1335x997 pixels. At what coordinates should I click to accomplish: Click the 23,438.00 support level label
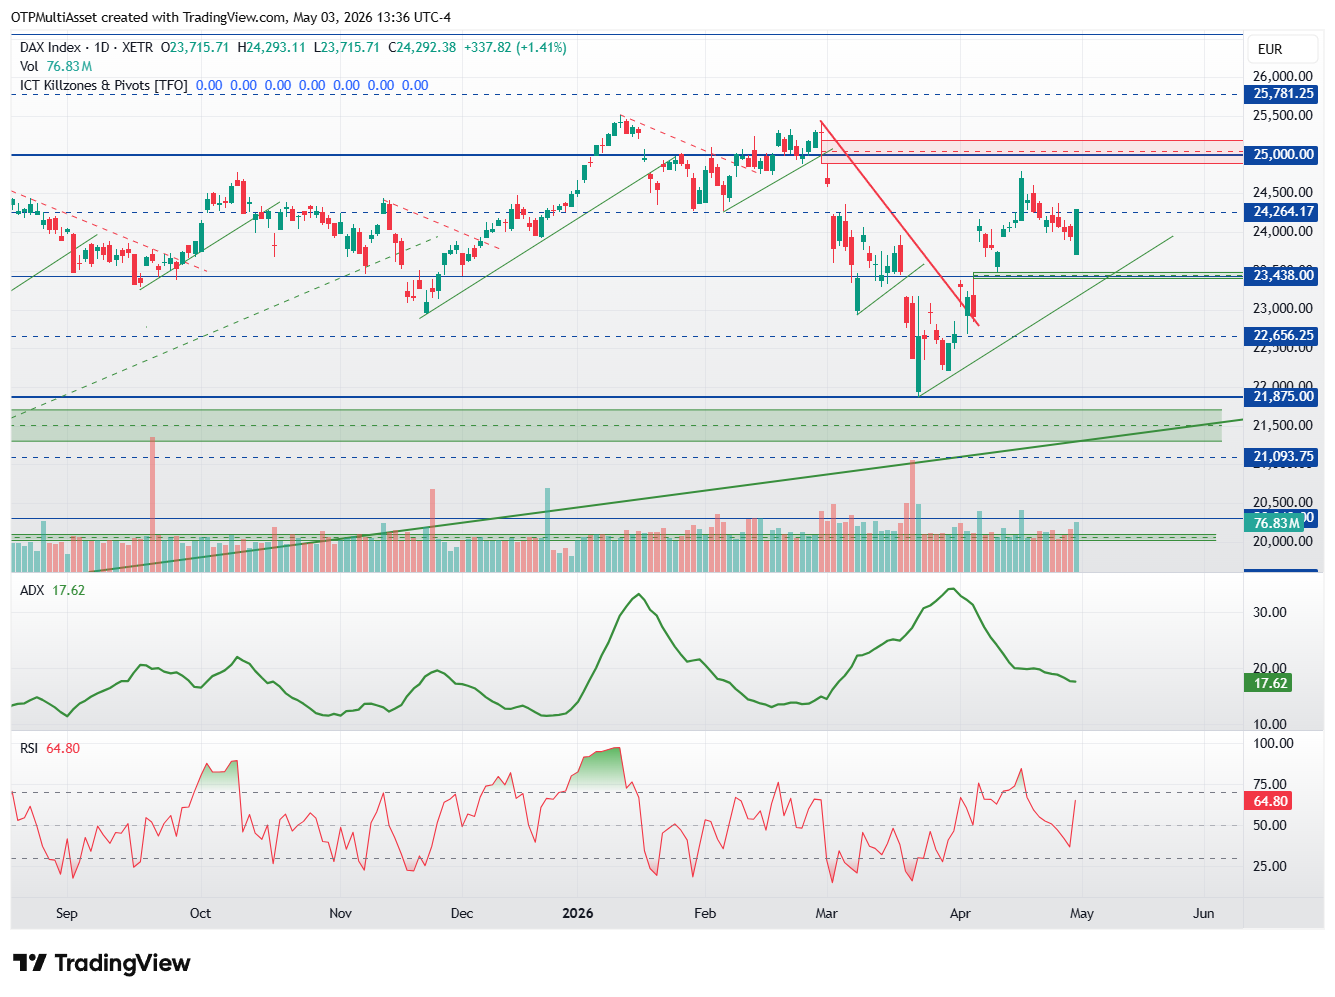click(1284, 276)
